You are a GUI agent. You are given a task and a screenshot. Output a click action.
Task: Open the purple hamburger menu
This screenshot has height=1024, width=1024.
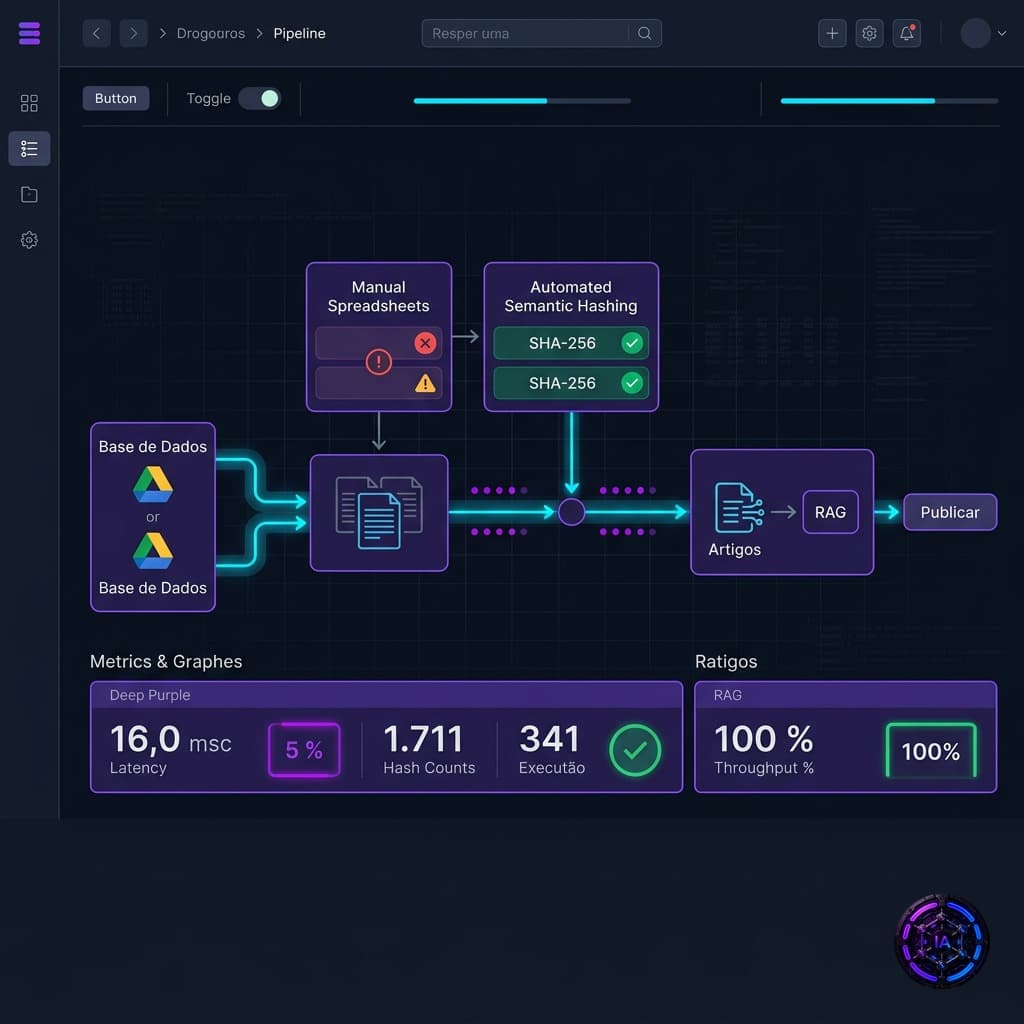[x=29, y=33]
